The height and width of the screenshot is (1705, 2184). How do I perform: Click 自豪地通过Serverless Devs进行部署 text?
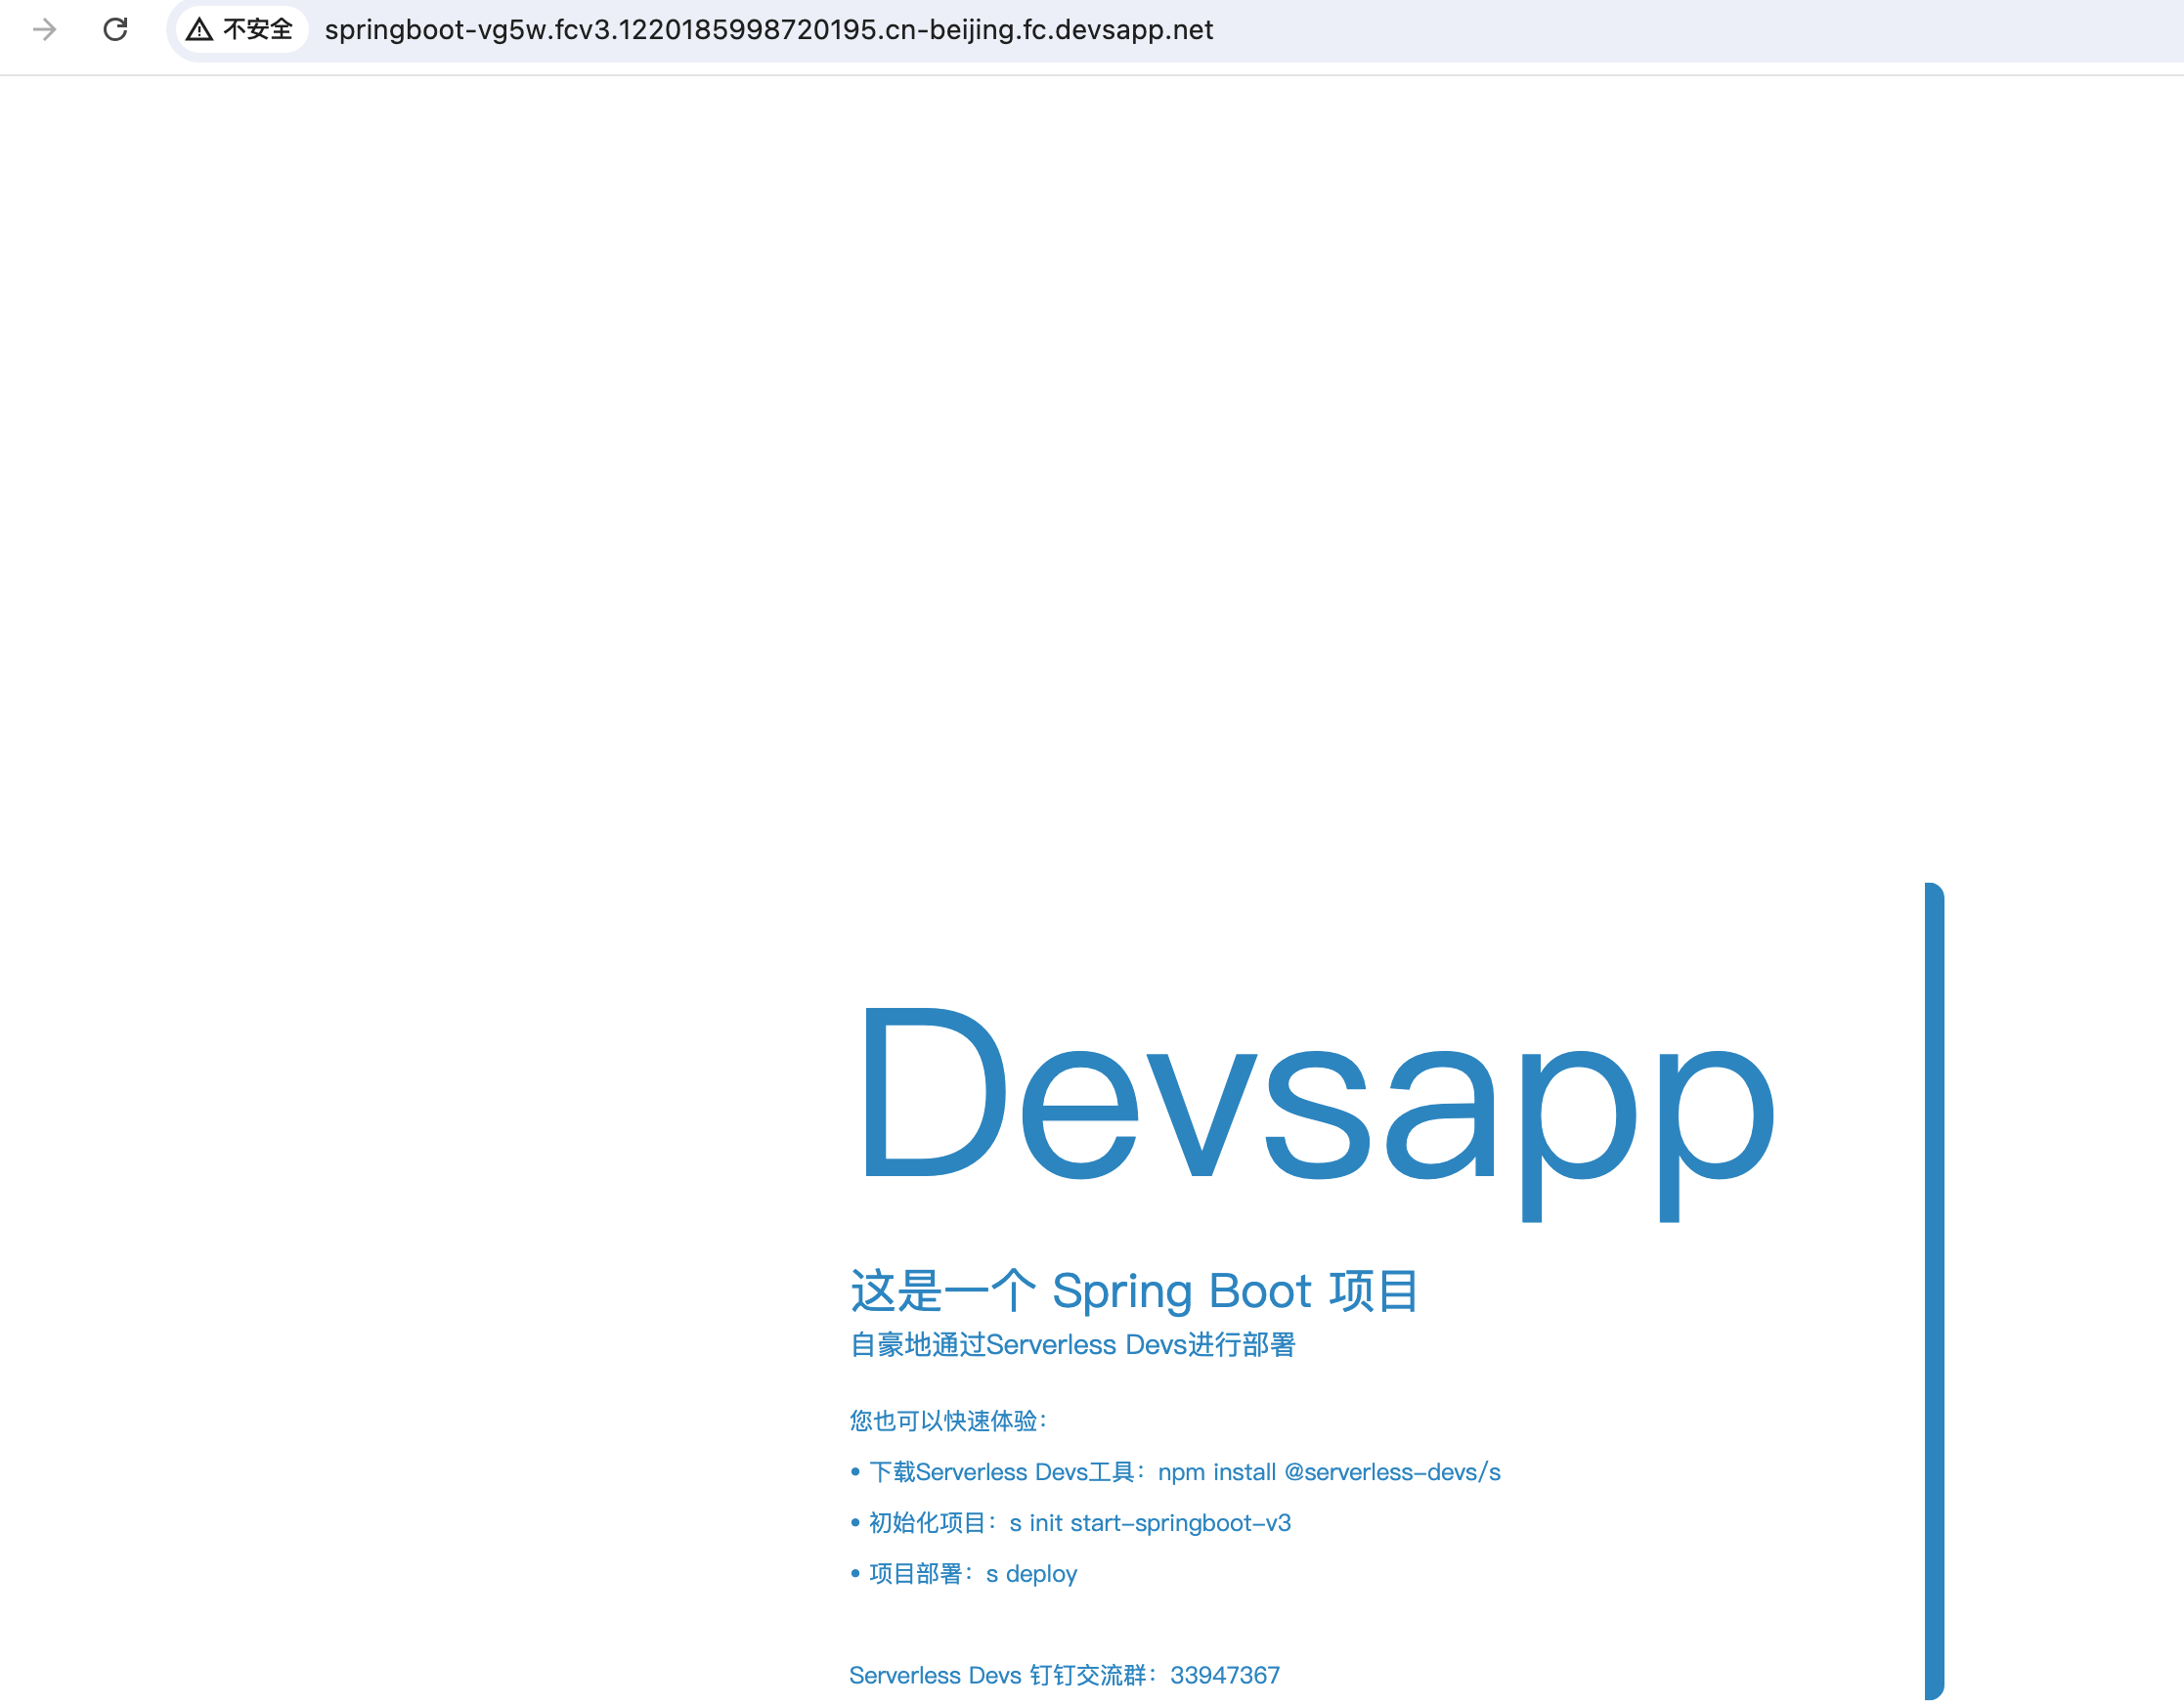pyautogui.click(x=1072, y=1345)
